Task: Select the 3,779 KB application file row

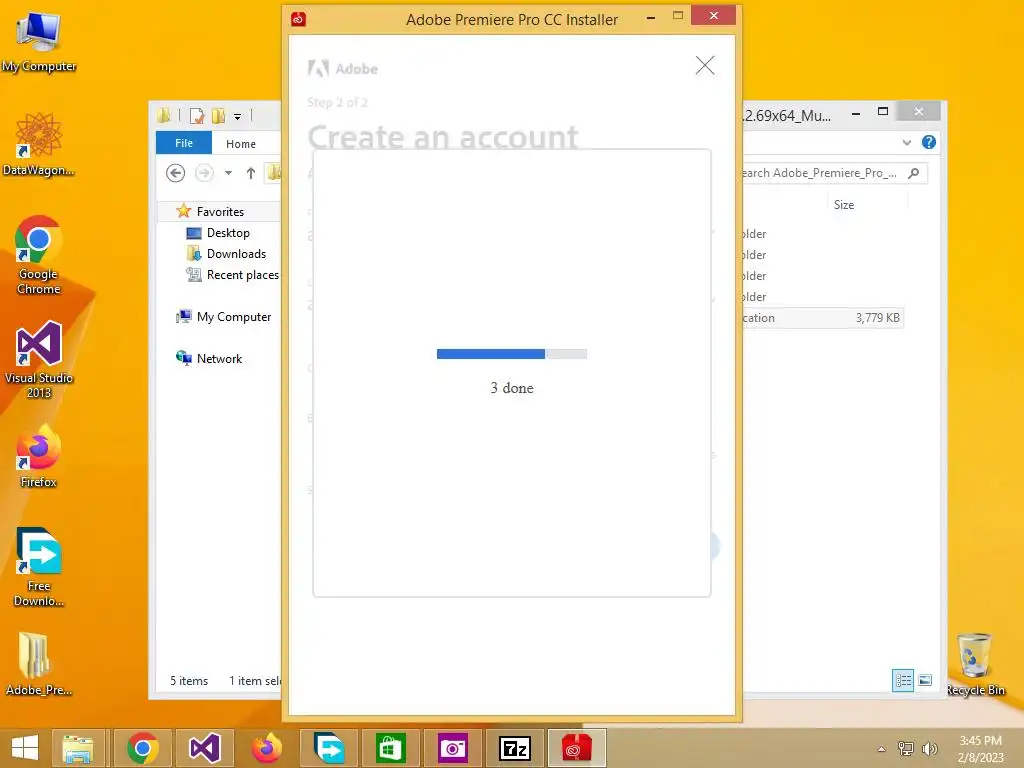Action: [x=823, y=318]
